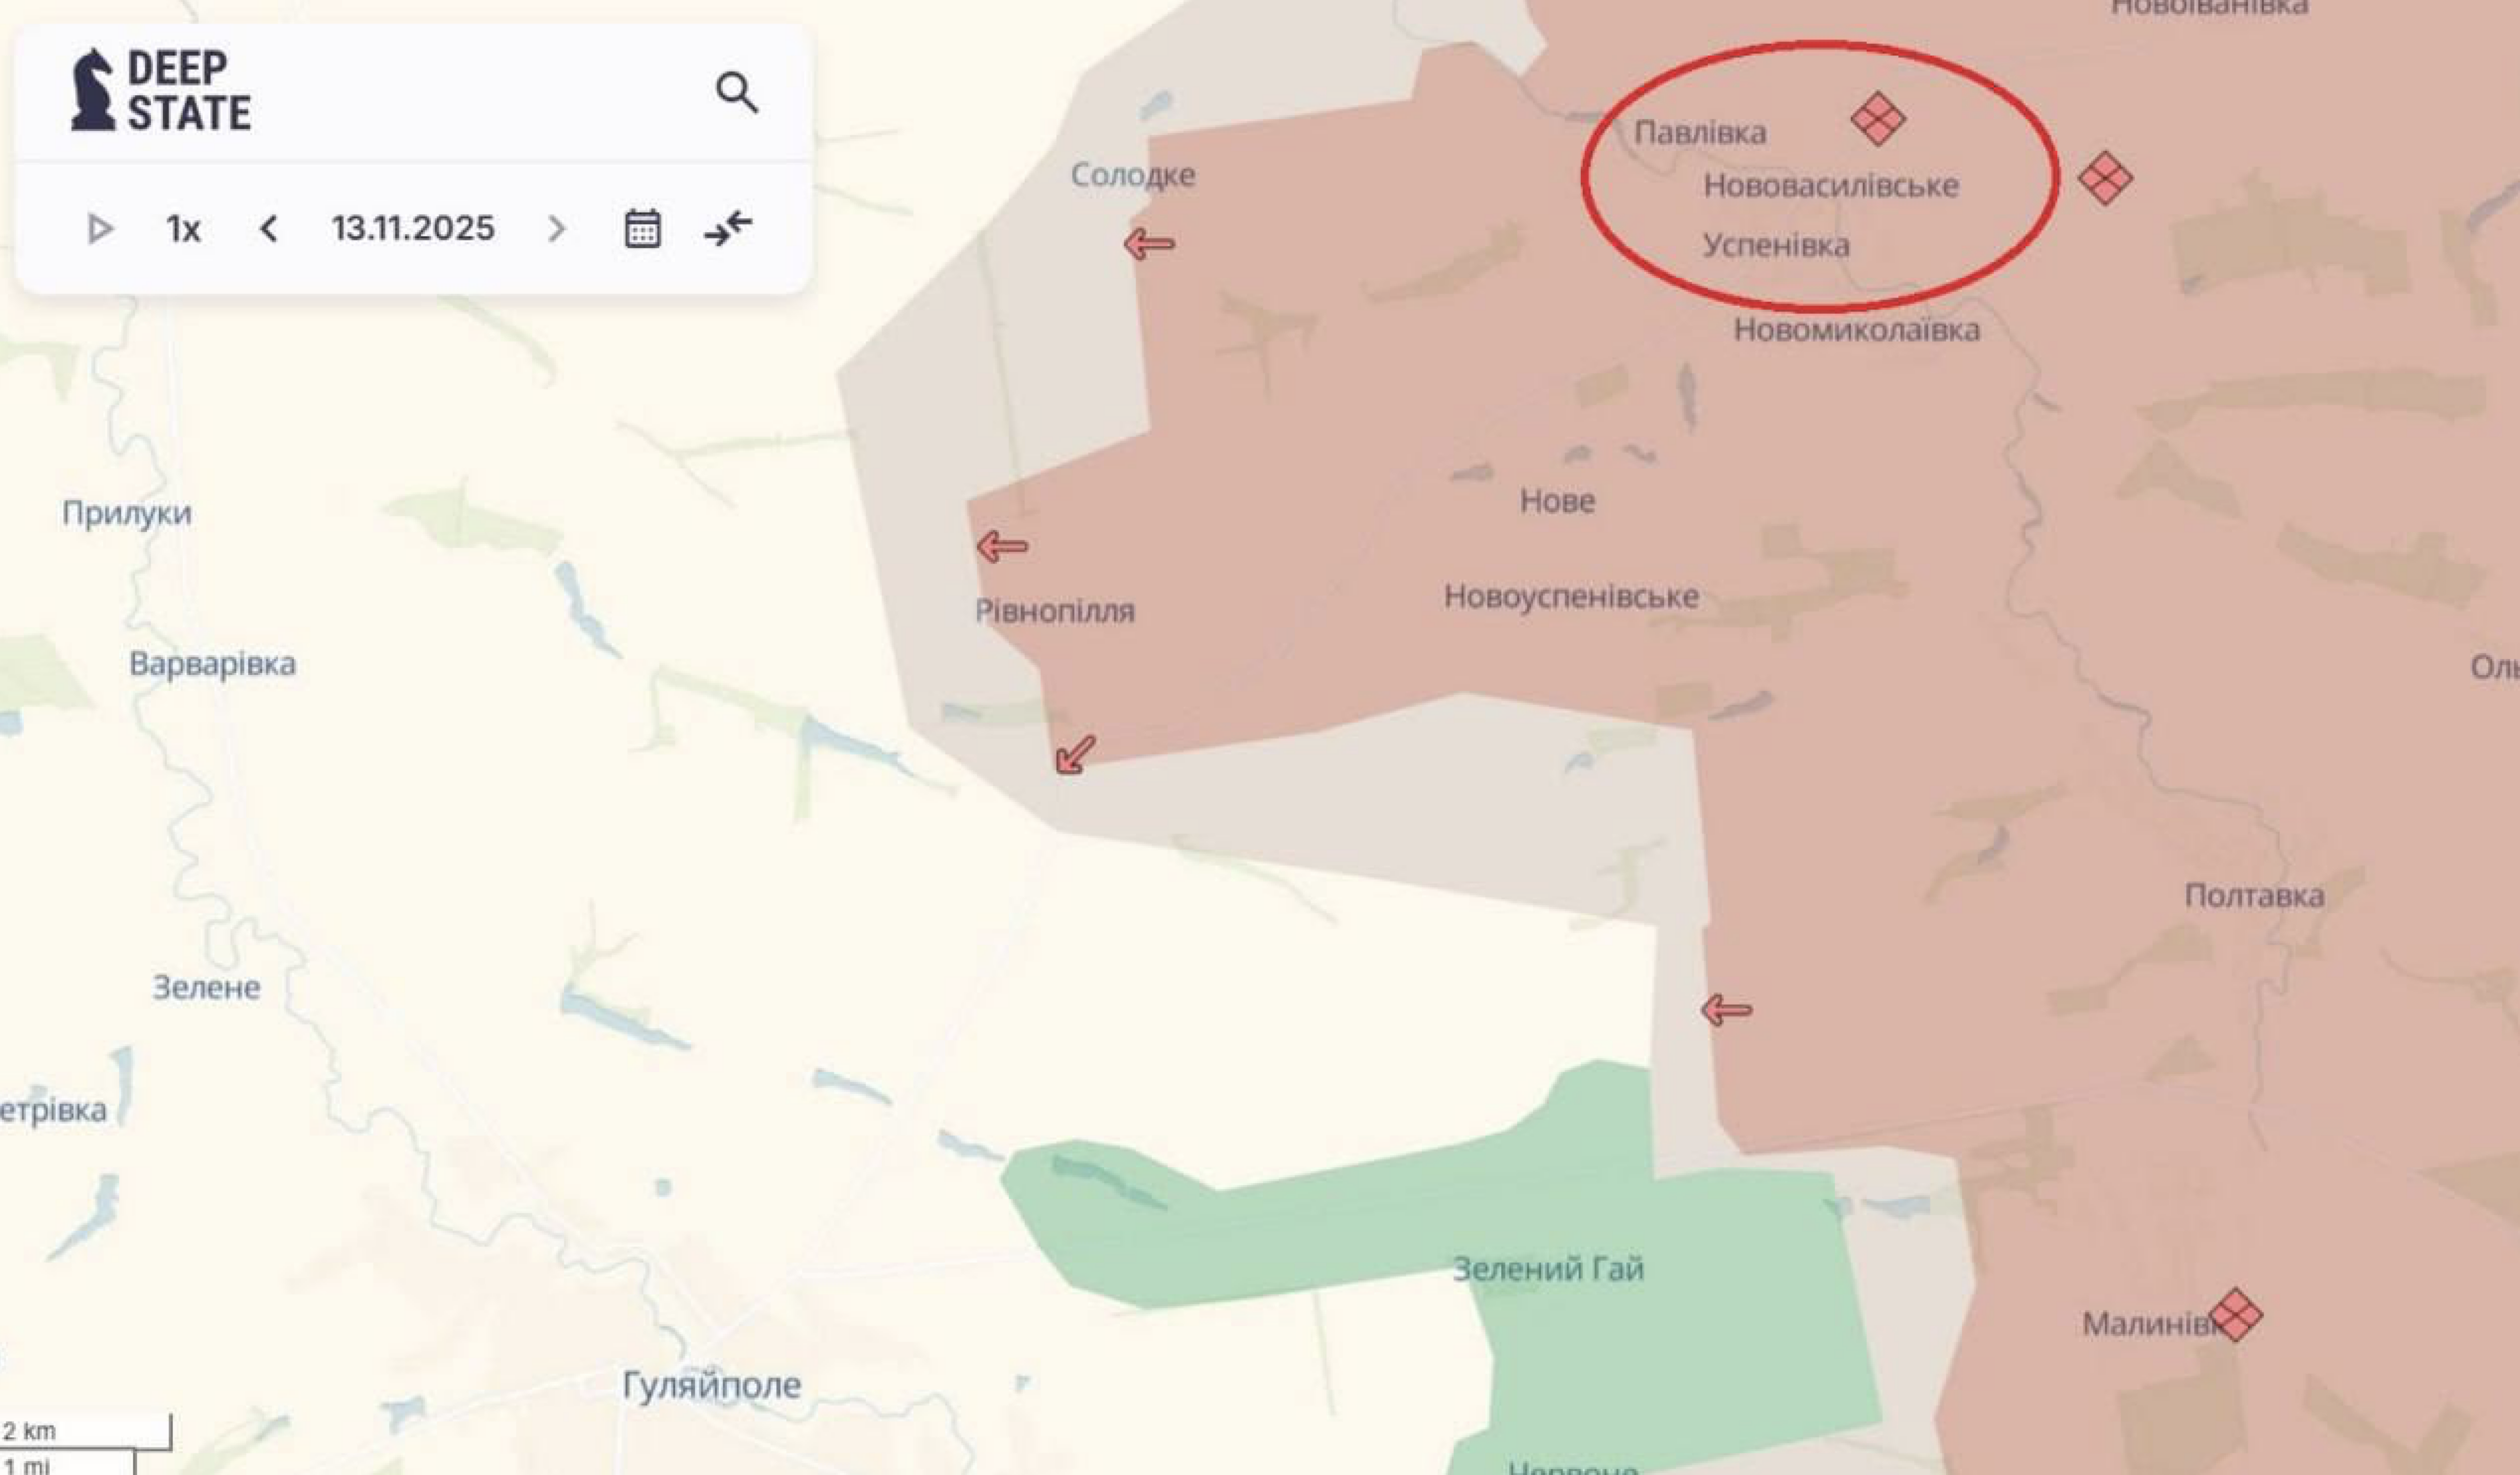Click the Нововасилівське village label
This screenshot has width=2520, height=1475.
pyautogui.click(x=1830, y=186)
